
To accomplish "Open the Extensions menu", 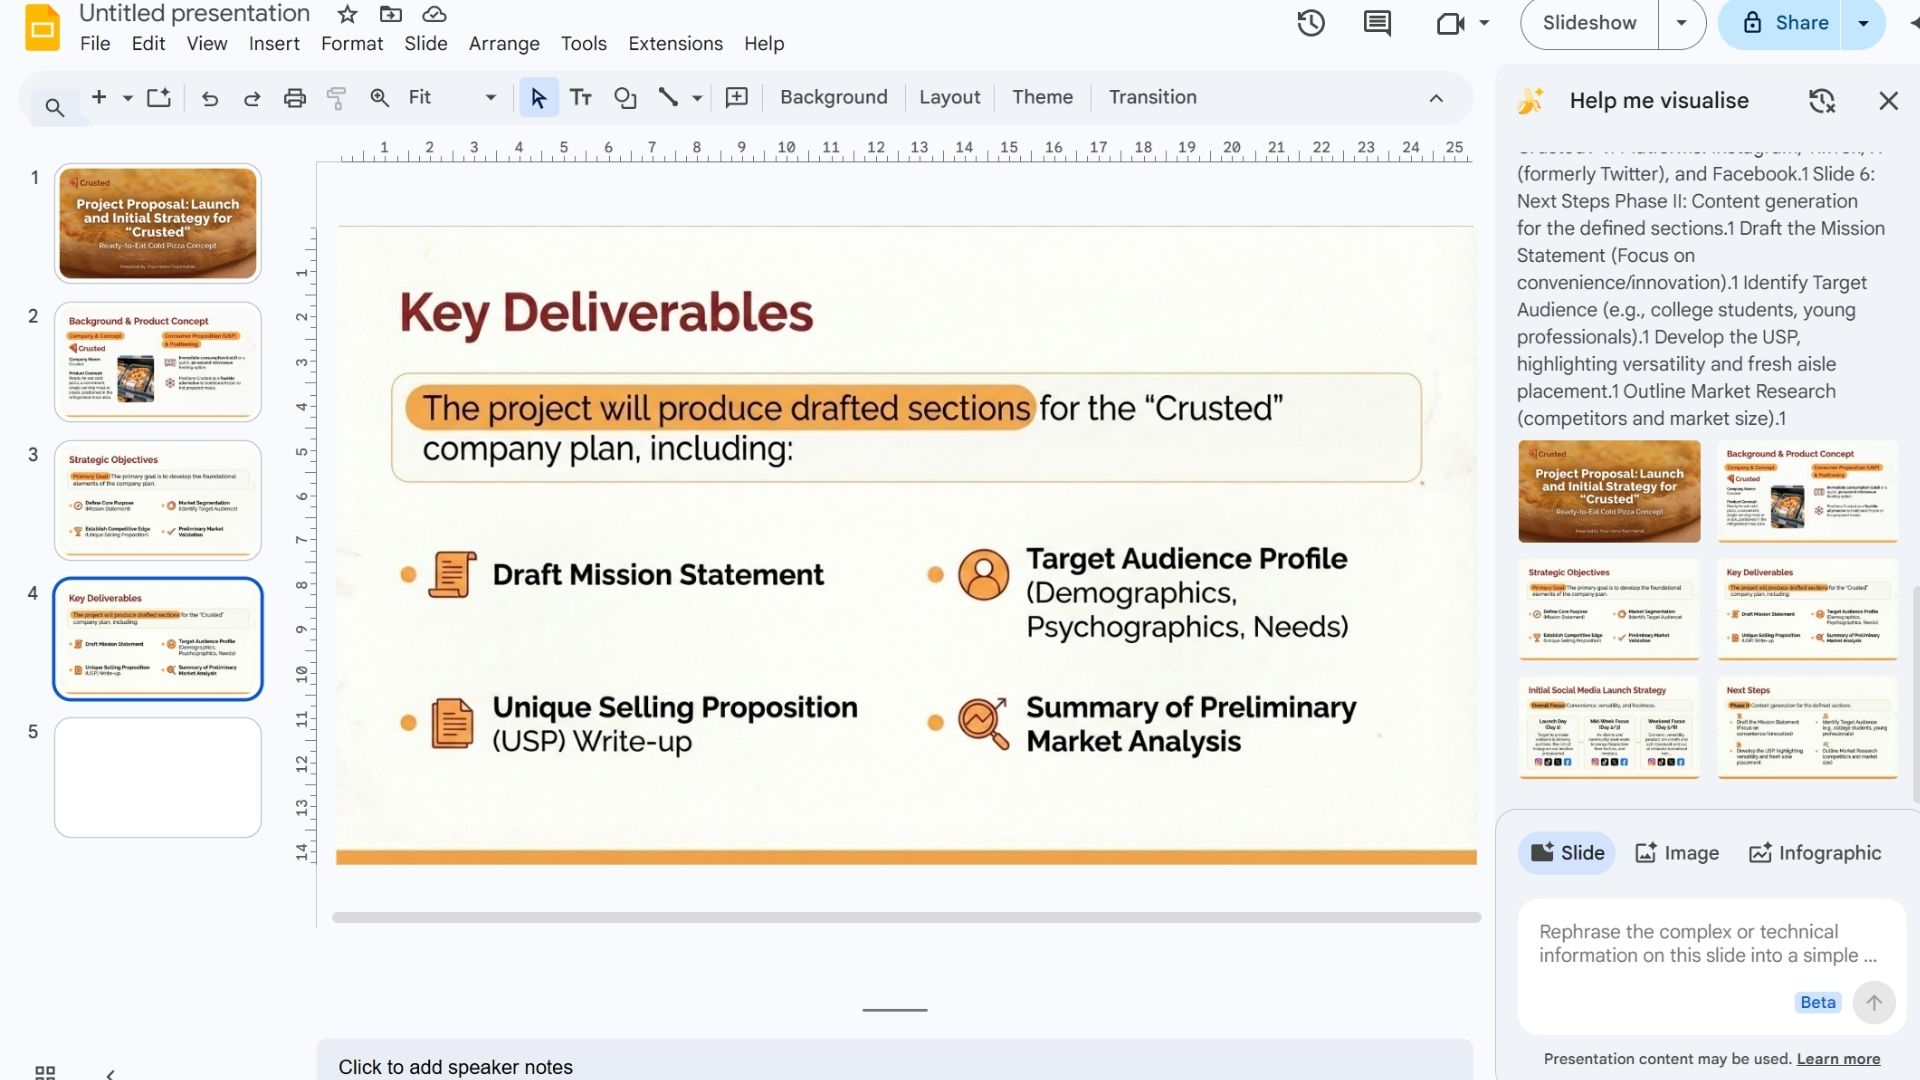I will click(x=675, y=44).
